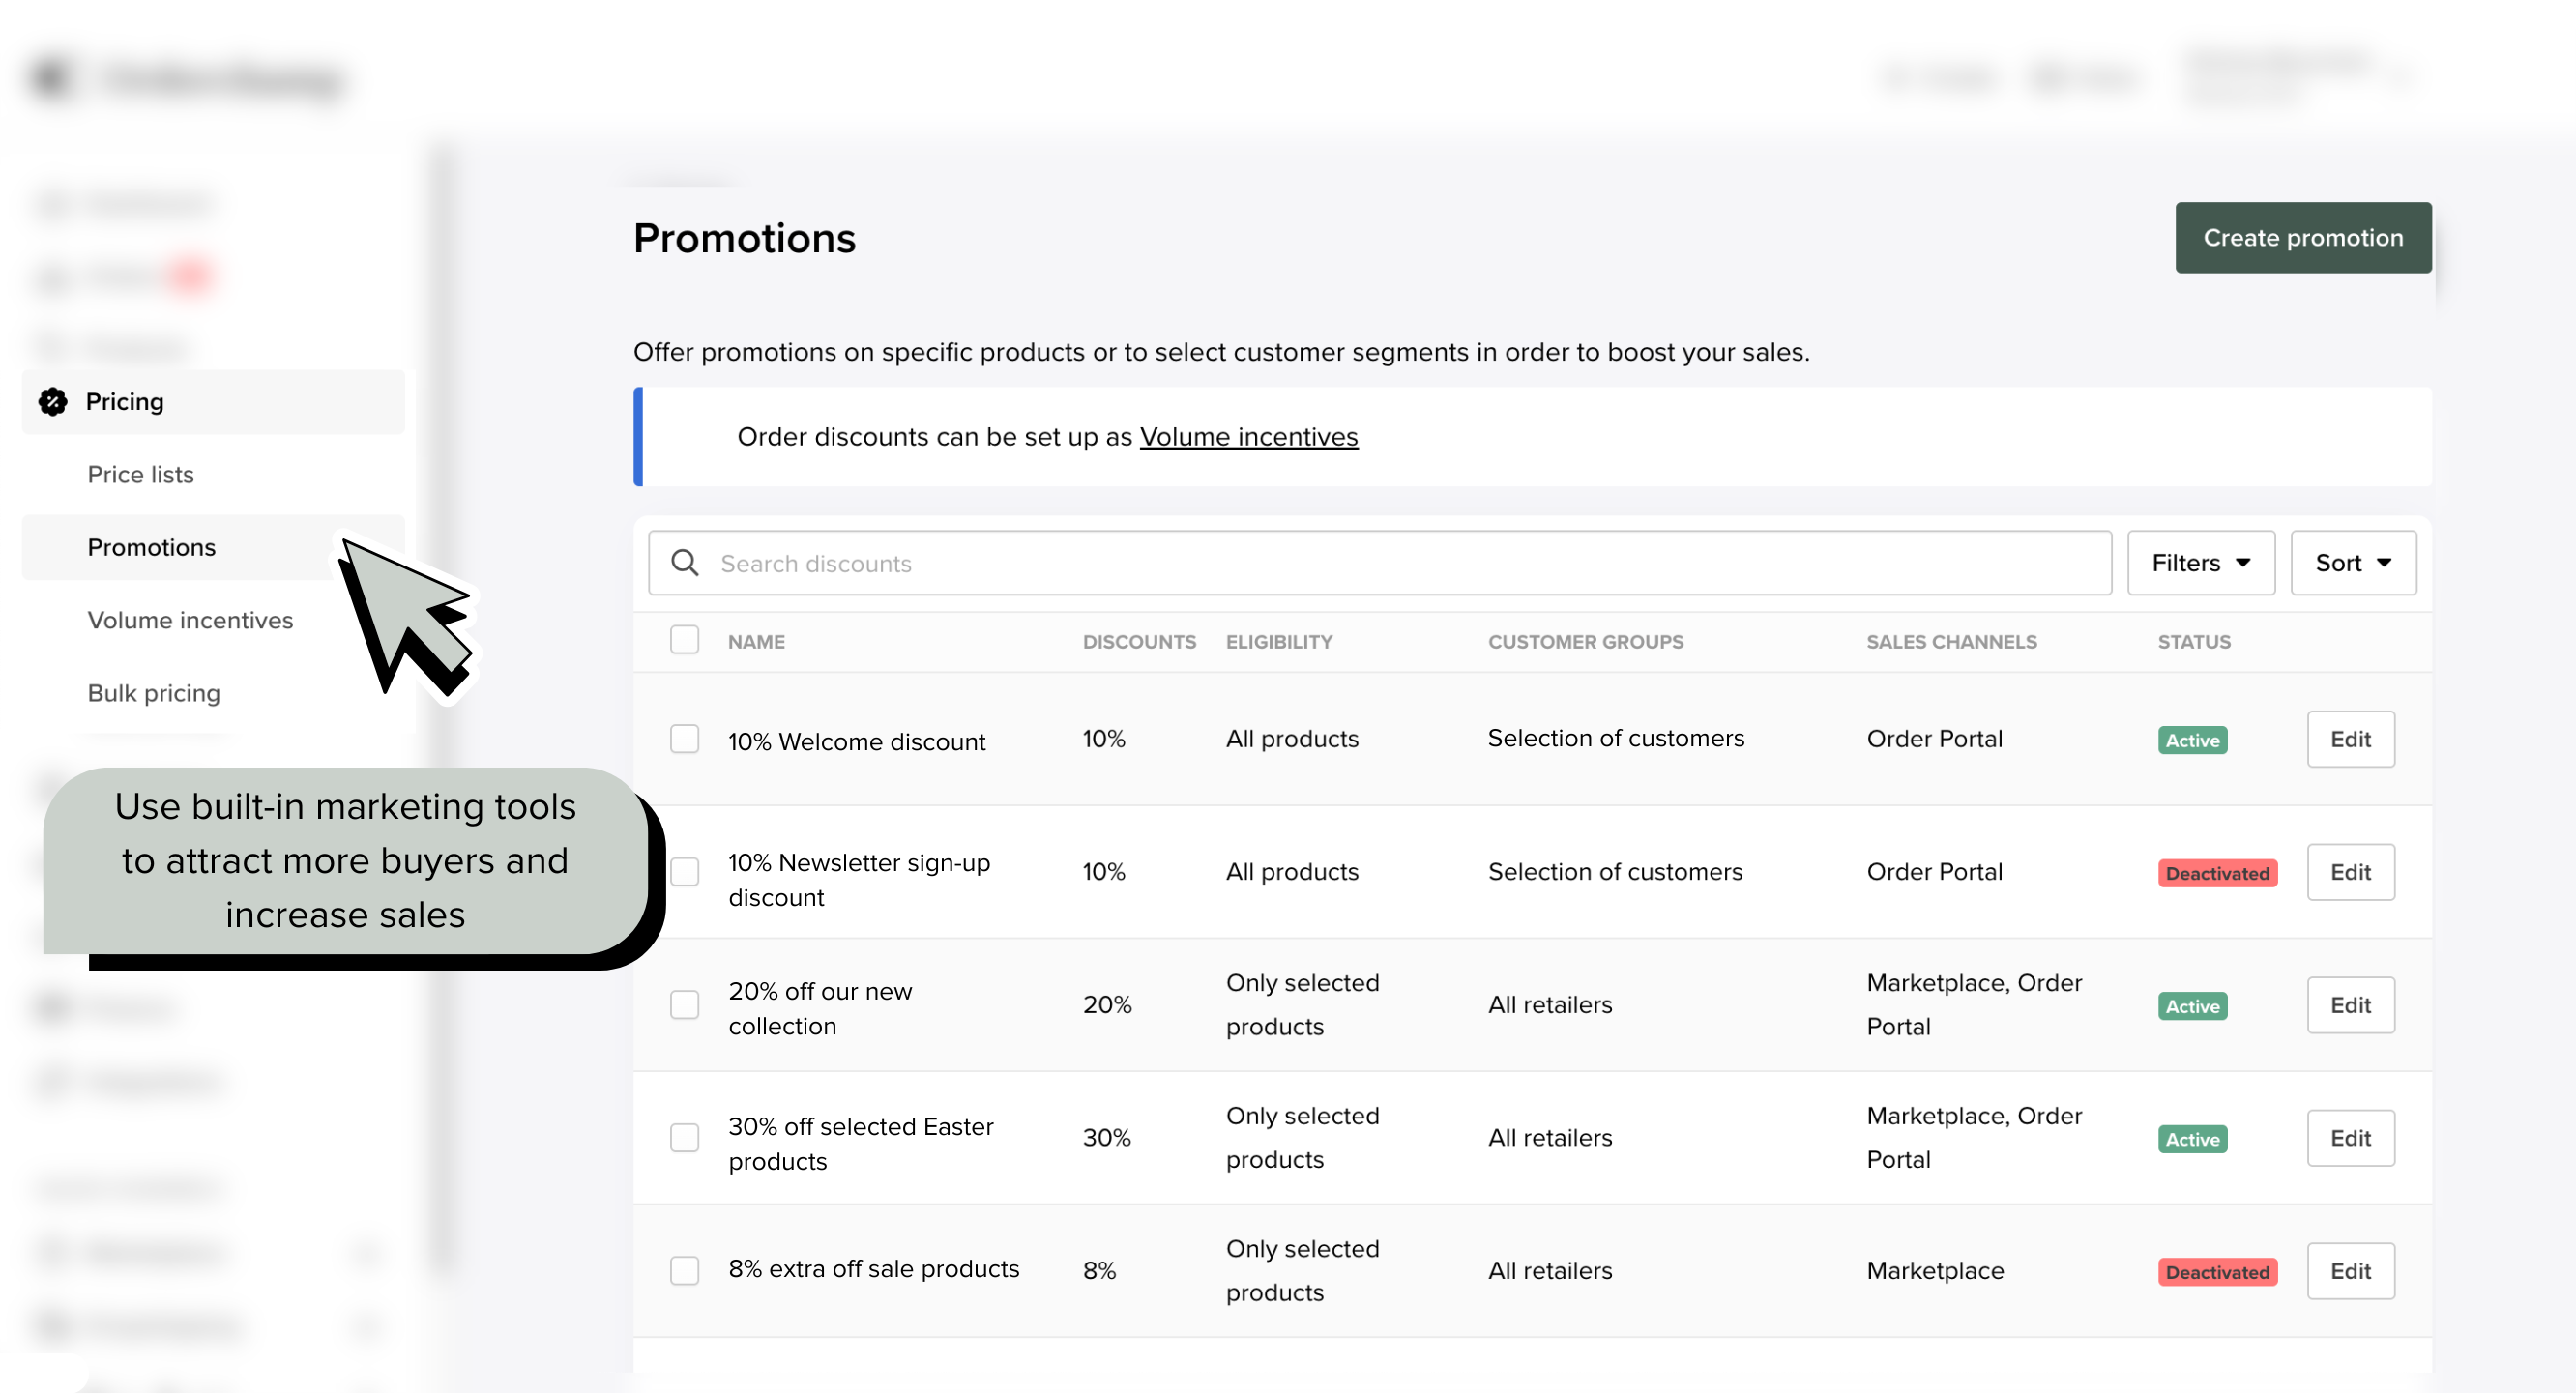
Task: Follow the Volume incentives link in banner
Action: tap(1249, 436)
